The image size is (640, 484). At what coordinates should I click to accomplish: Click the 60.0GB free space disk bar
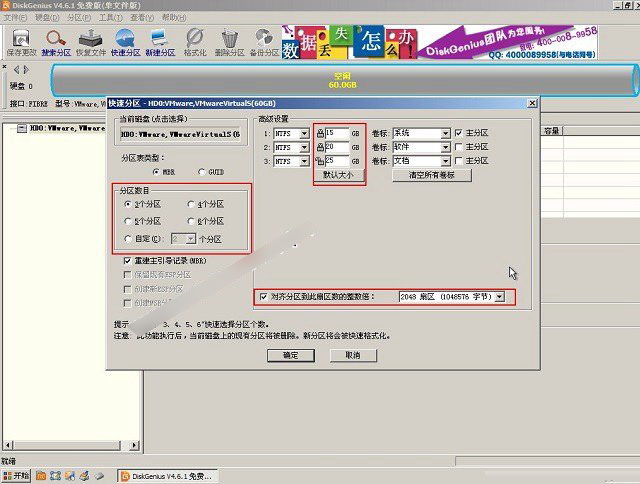[343, 80]
